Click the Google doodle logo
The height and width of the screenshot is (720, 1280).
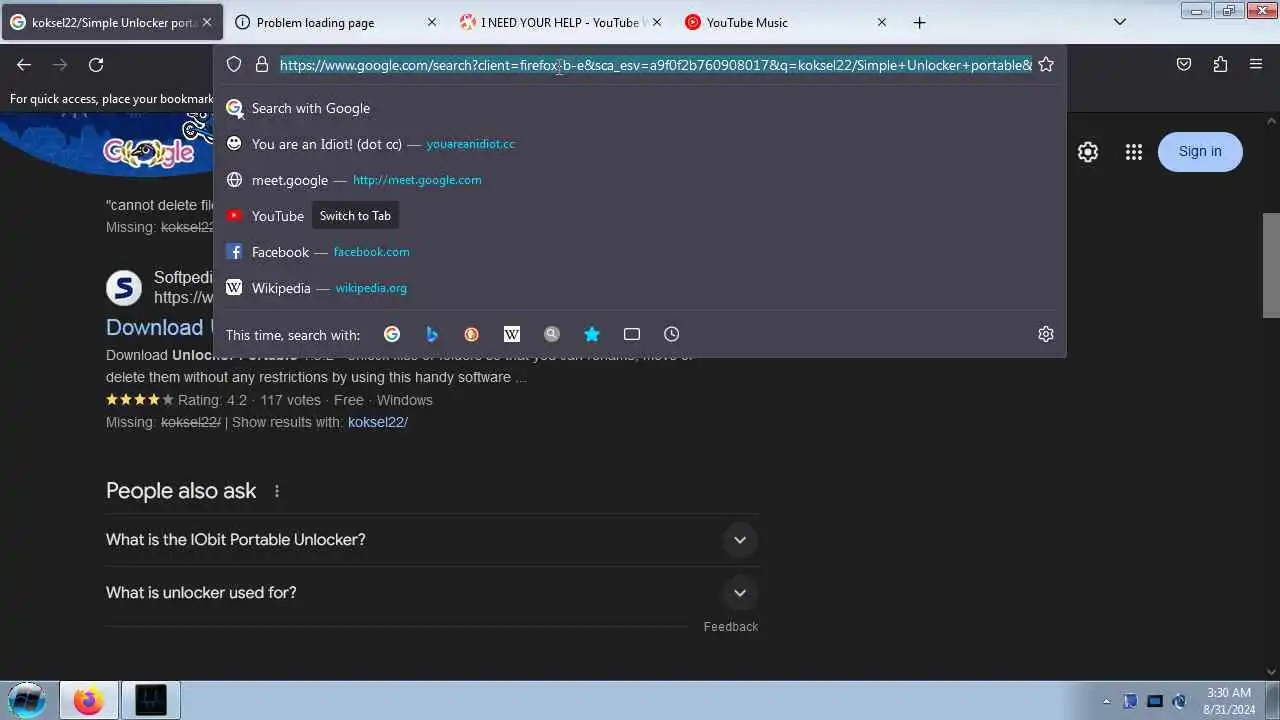pos(149,150)
